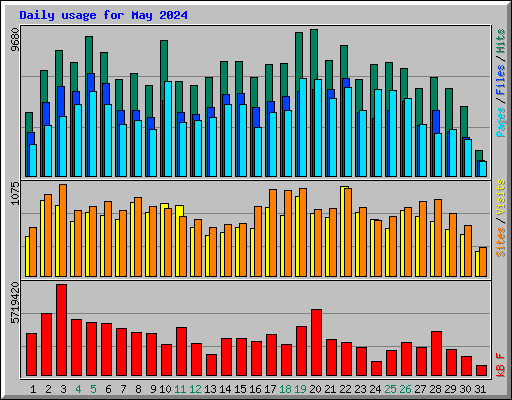Click the orange visits bar for day 3
Viewport: 512px width, 400px height.
click(63, 230)
